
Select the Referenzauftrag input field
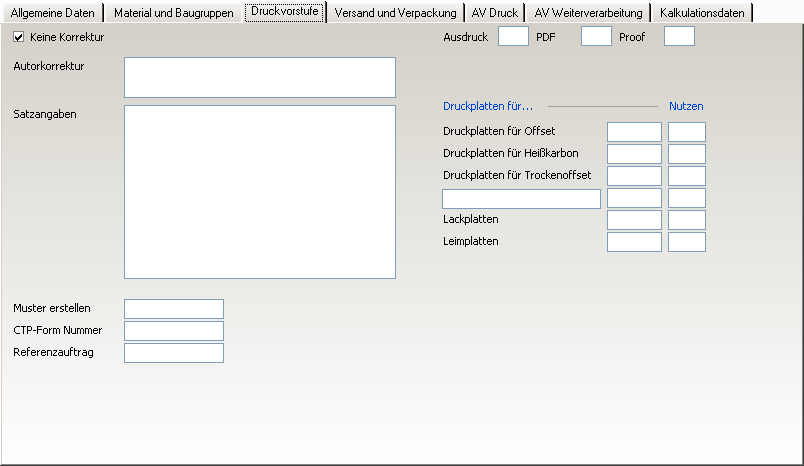click(x=174, y=352)
